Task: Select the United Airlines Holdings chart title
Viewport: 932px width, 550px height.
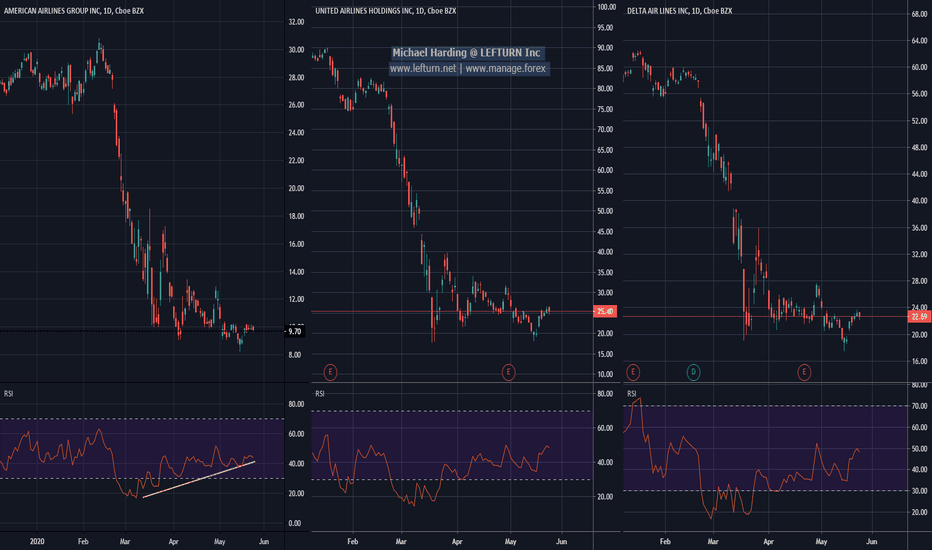Action: 386,11
